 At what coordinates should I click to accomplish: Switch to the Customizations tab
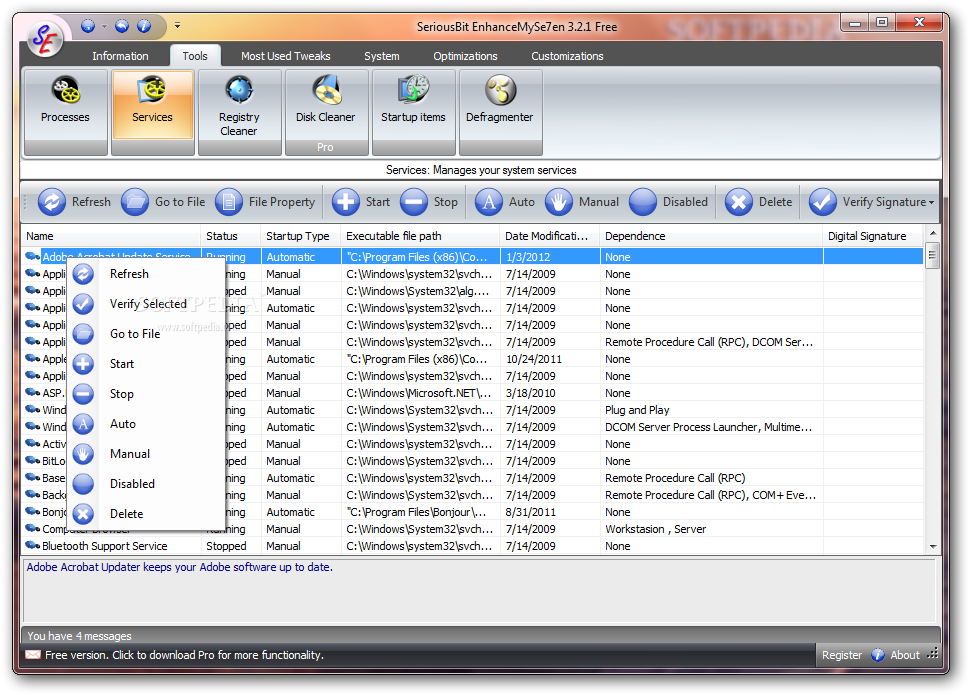point(567,56)
